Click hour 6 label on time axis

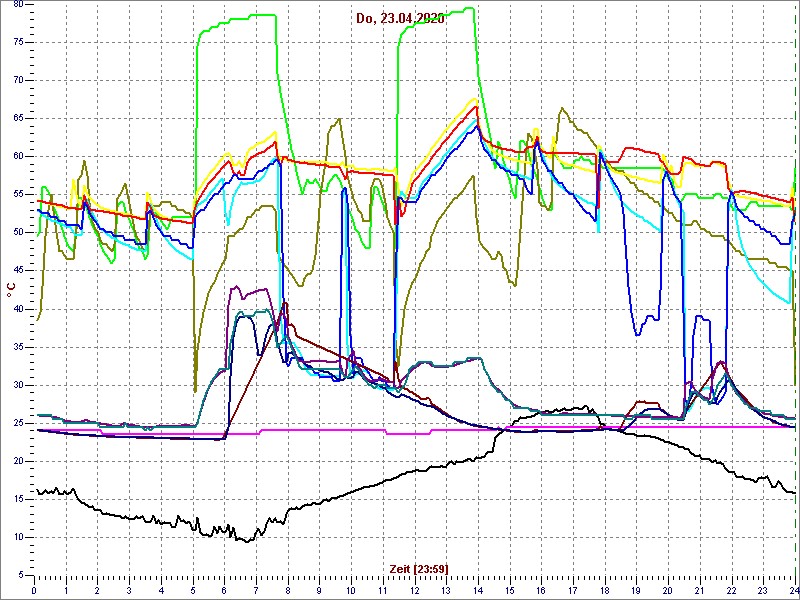pos(224,590)
